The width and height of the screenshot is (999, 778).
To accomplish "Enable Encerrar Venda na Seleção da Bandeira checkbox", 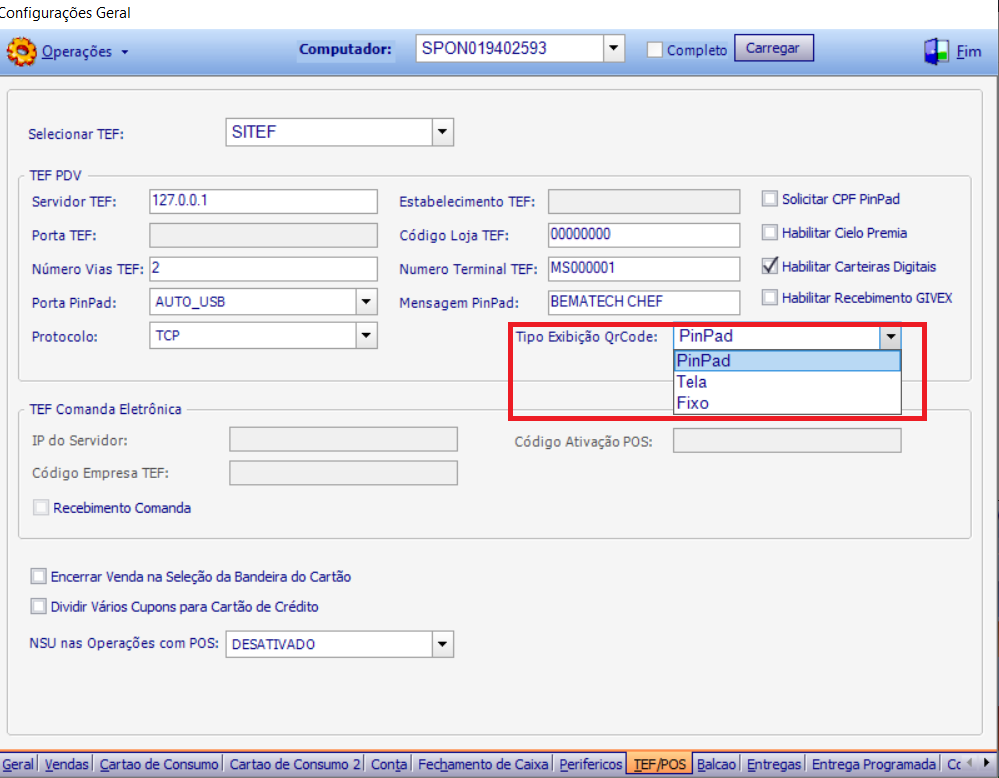I will point(38,577).
